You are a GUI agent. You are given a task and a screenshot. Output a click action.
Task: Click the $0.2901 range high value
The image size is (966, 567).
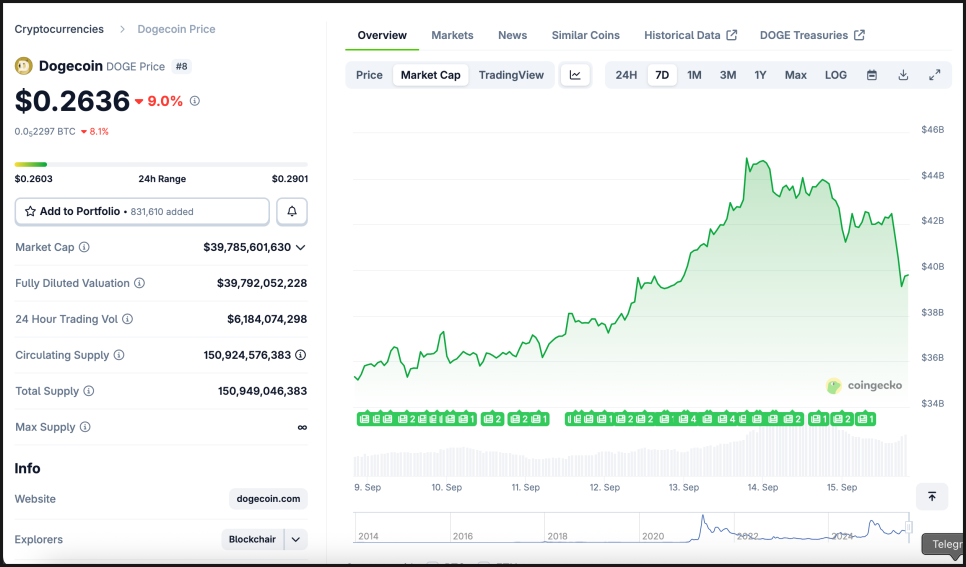pyautogui.click(x=290, y=179)
